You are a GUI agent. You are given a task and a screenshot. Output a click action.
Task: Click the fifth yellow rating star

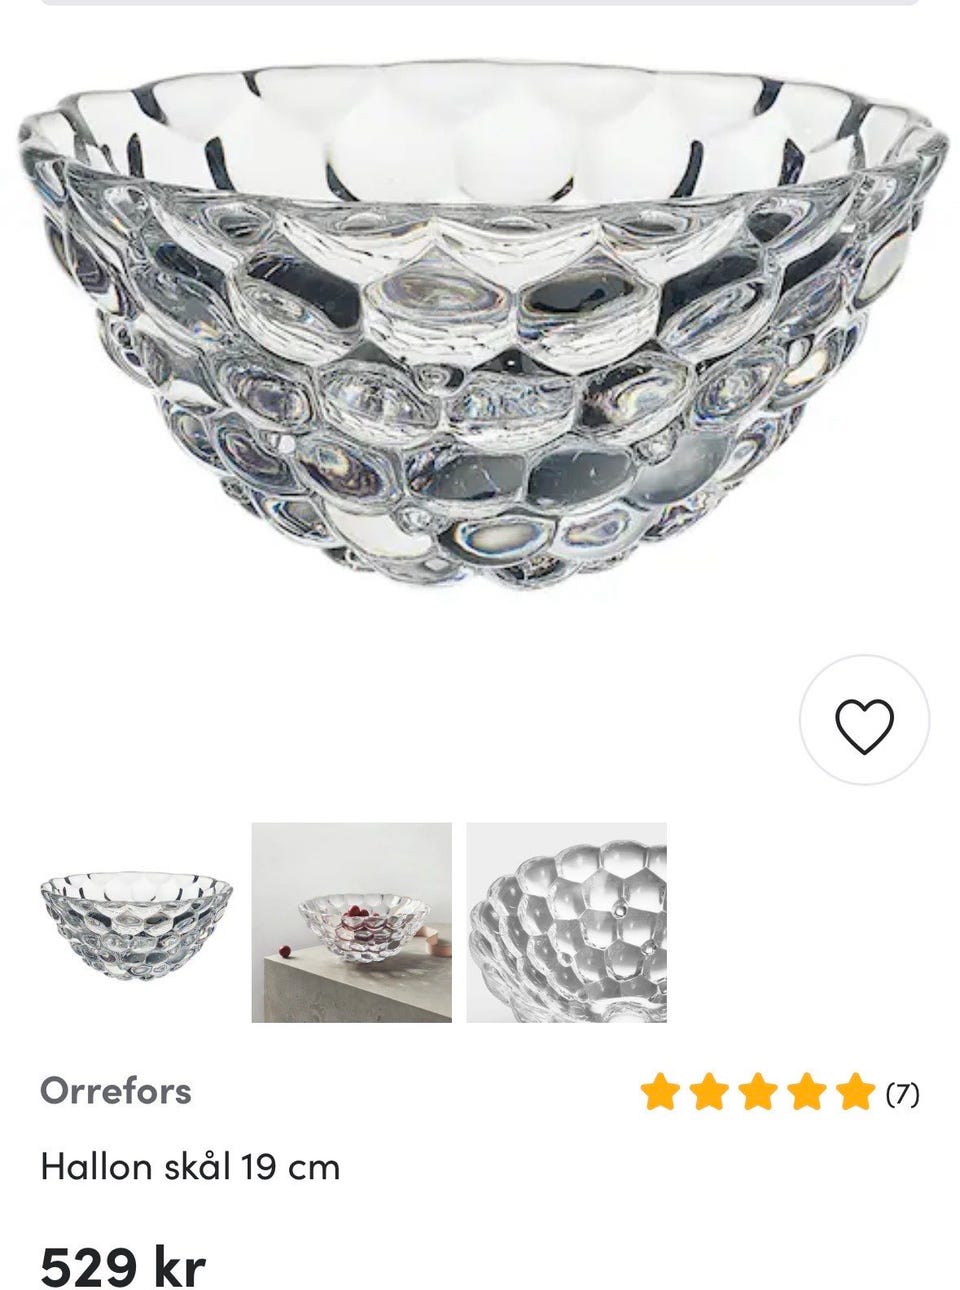(856, 1092)
